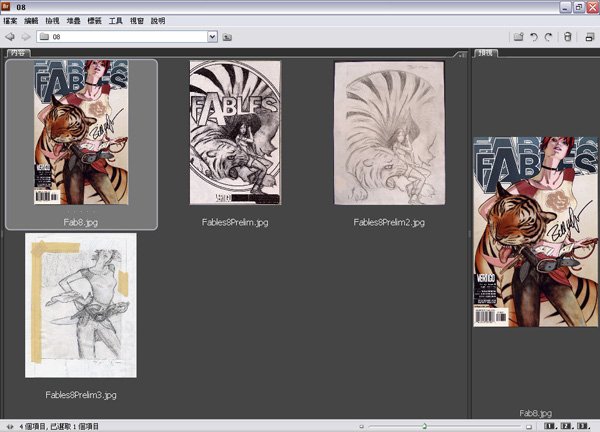
Task: Create a new folder from the toolbar
Action: (518, 37)
